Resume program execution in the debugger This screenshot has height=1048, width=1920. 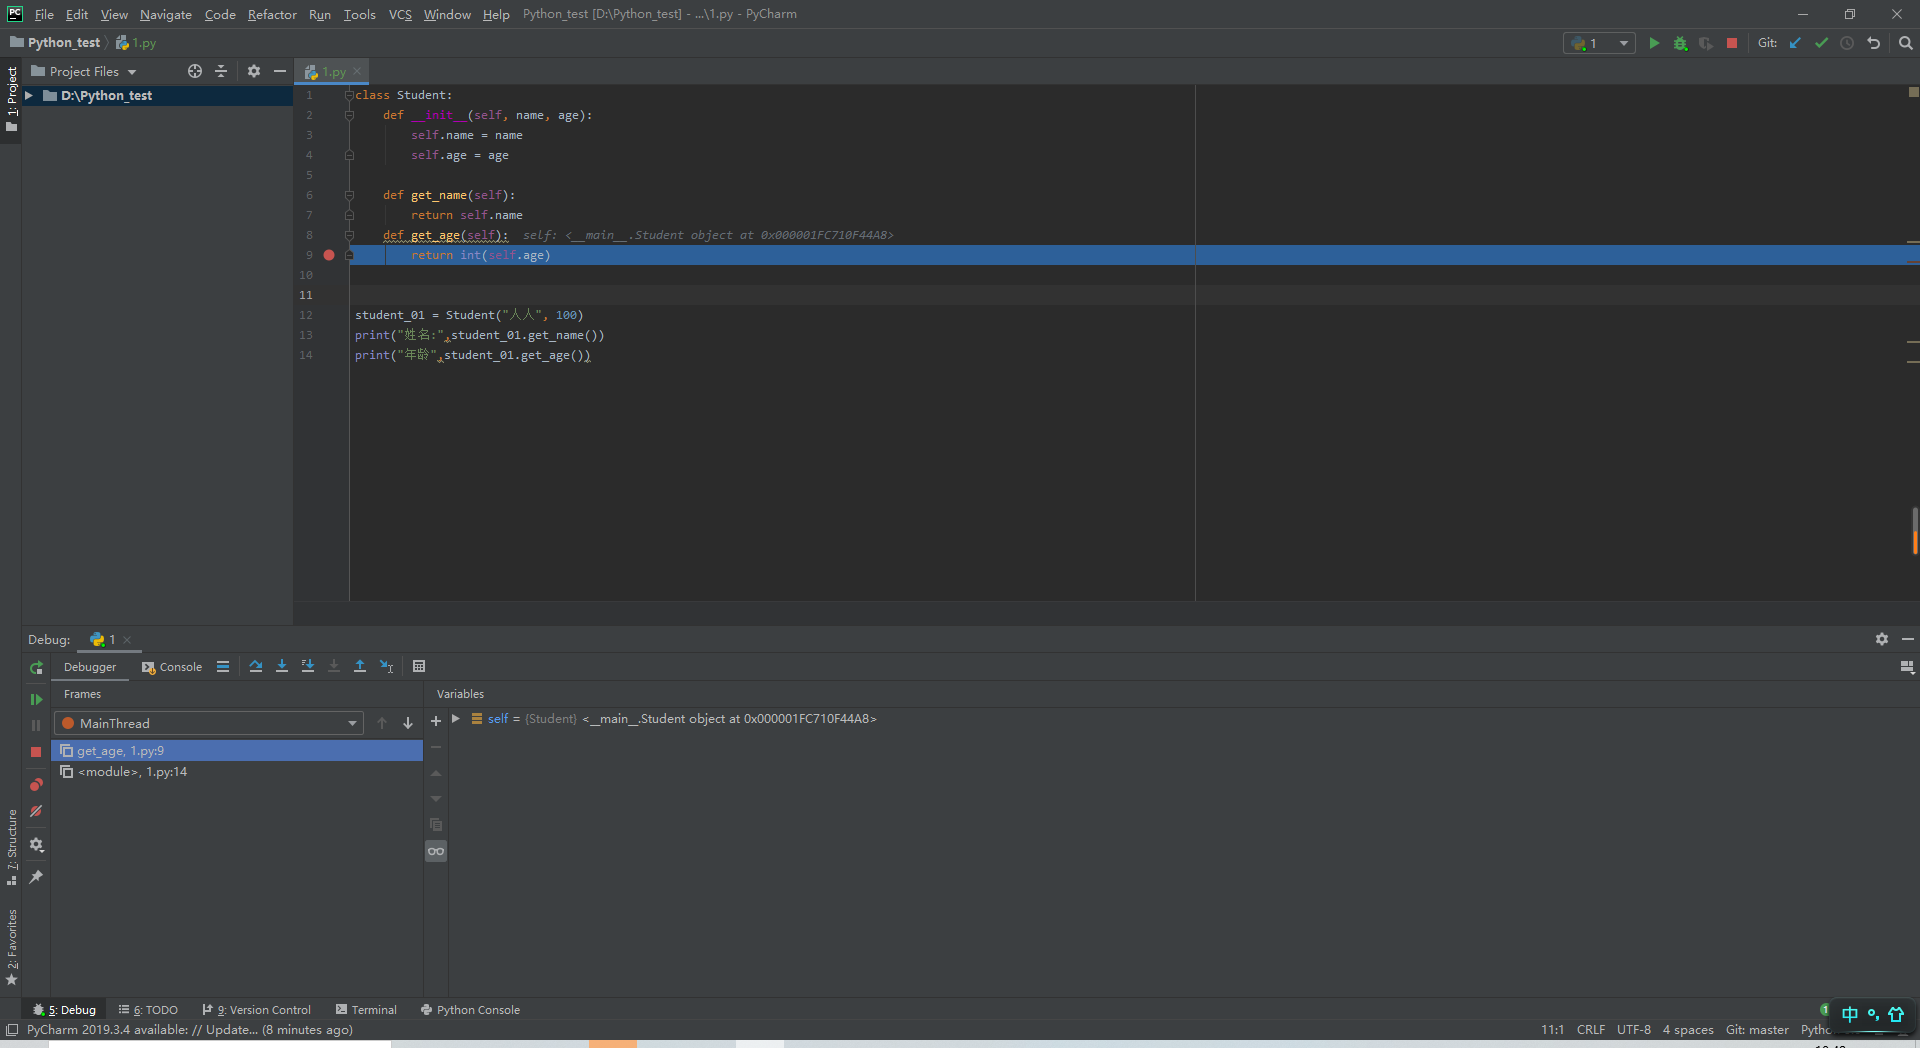(x=36, y=699)
